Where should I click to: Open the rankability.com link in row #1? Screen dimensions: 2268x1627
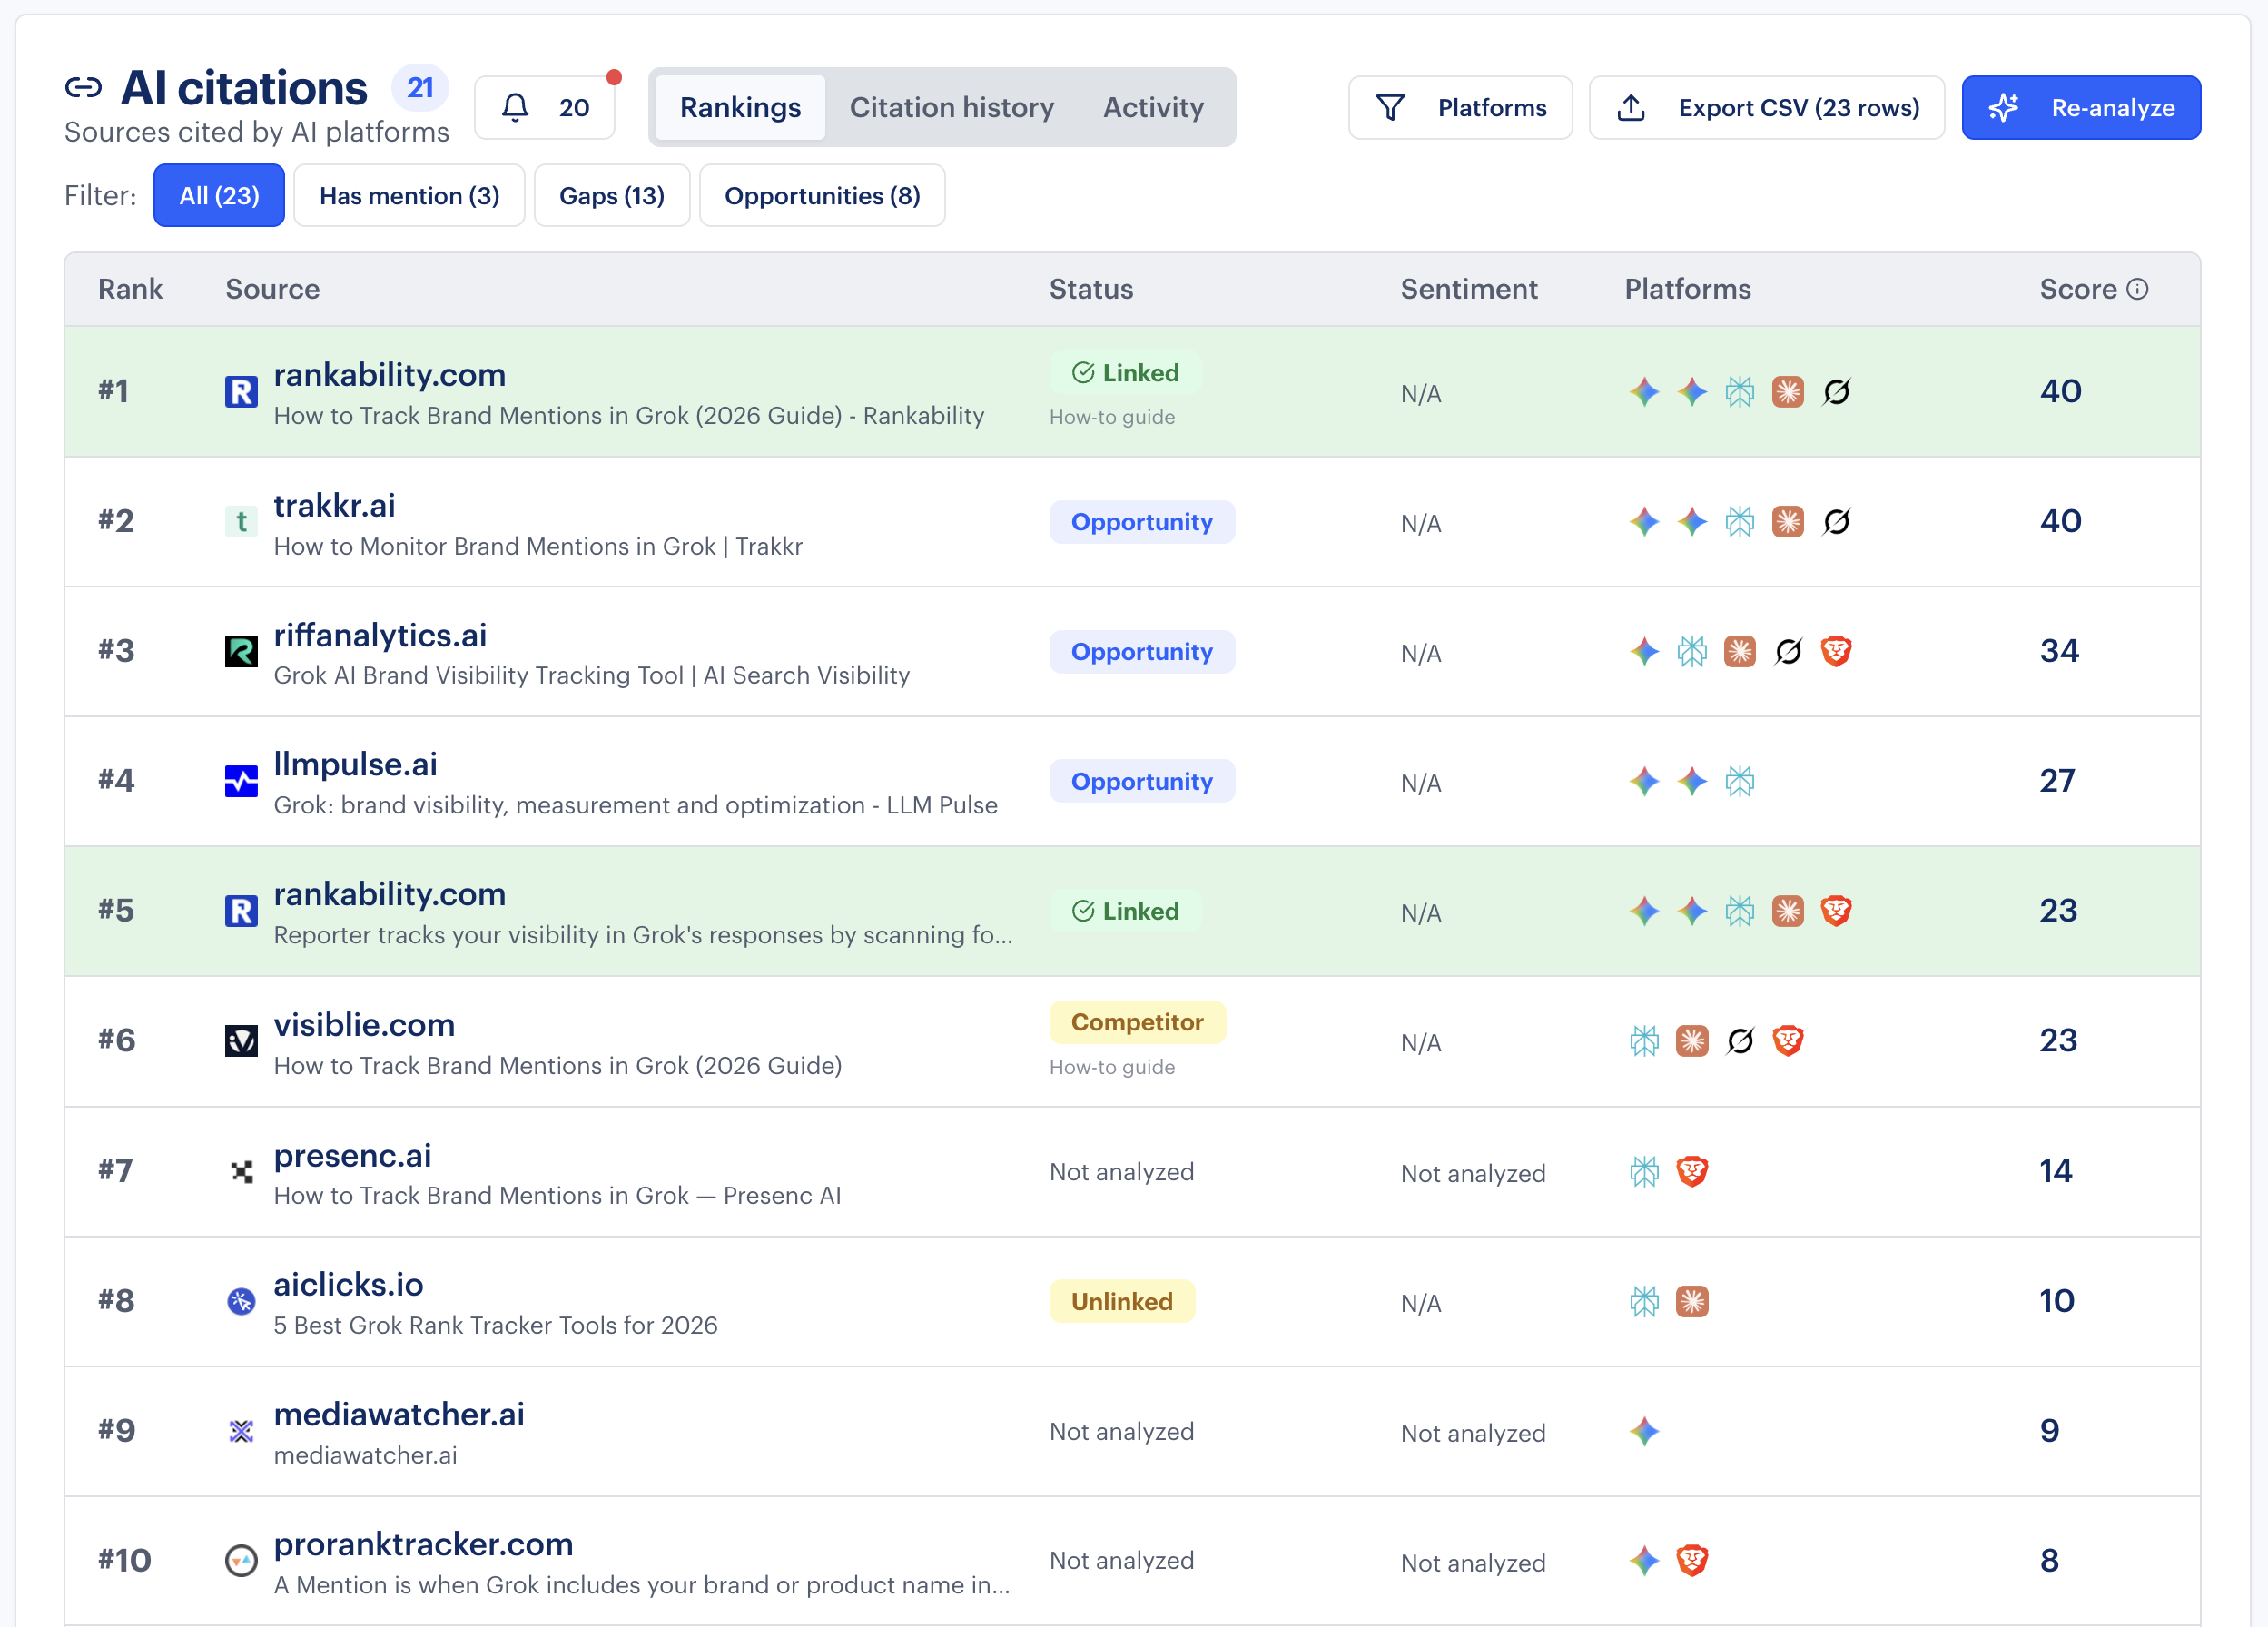tap(390, 375)
